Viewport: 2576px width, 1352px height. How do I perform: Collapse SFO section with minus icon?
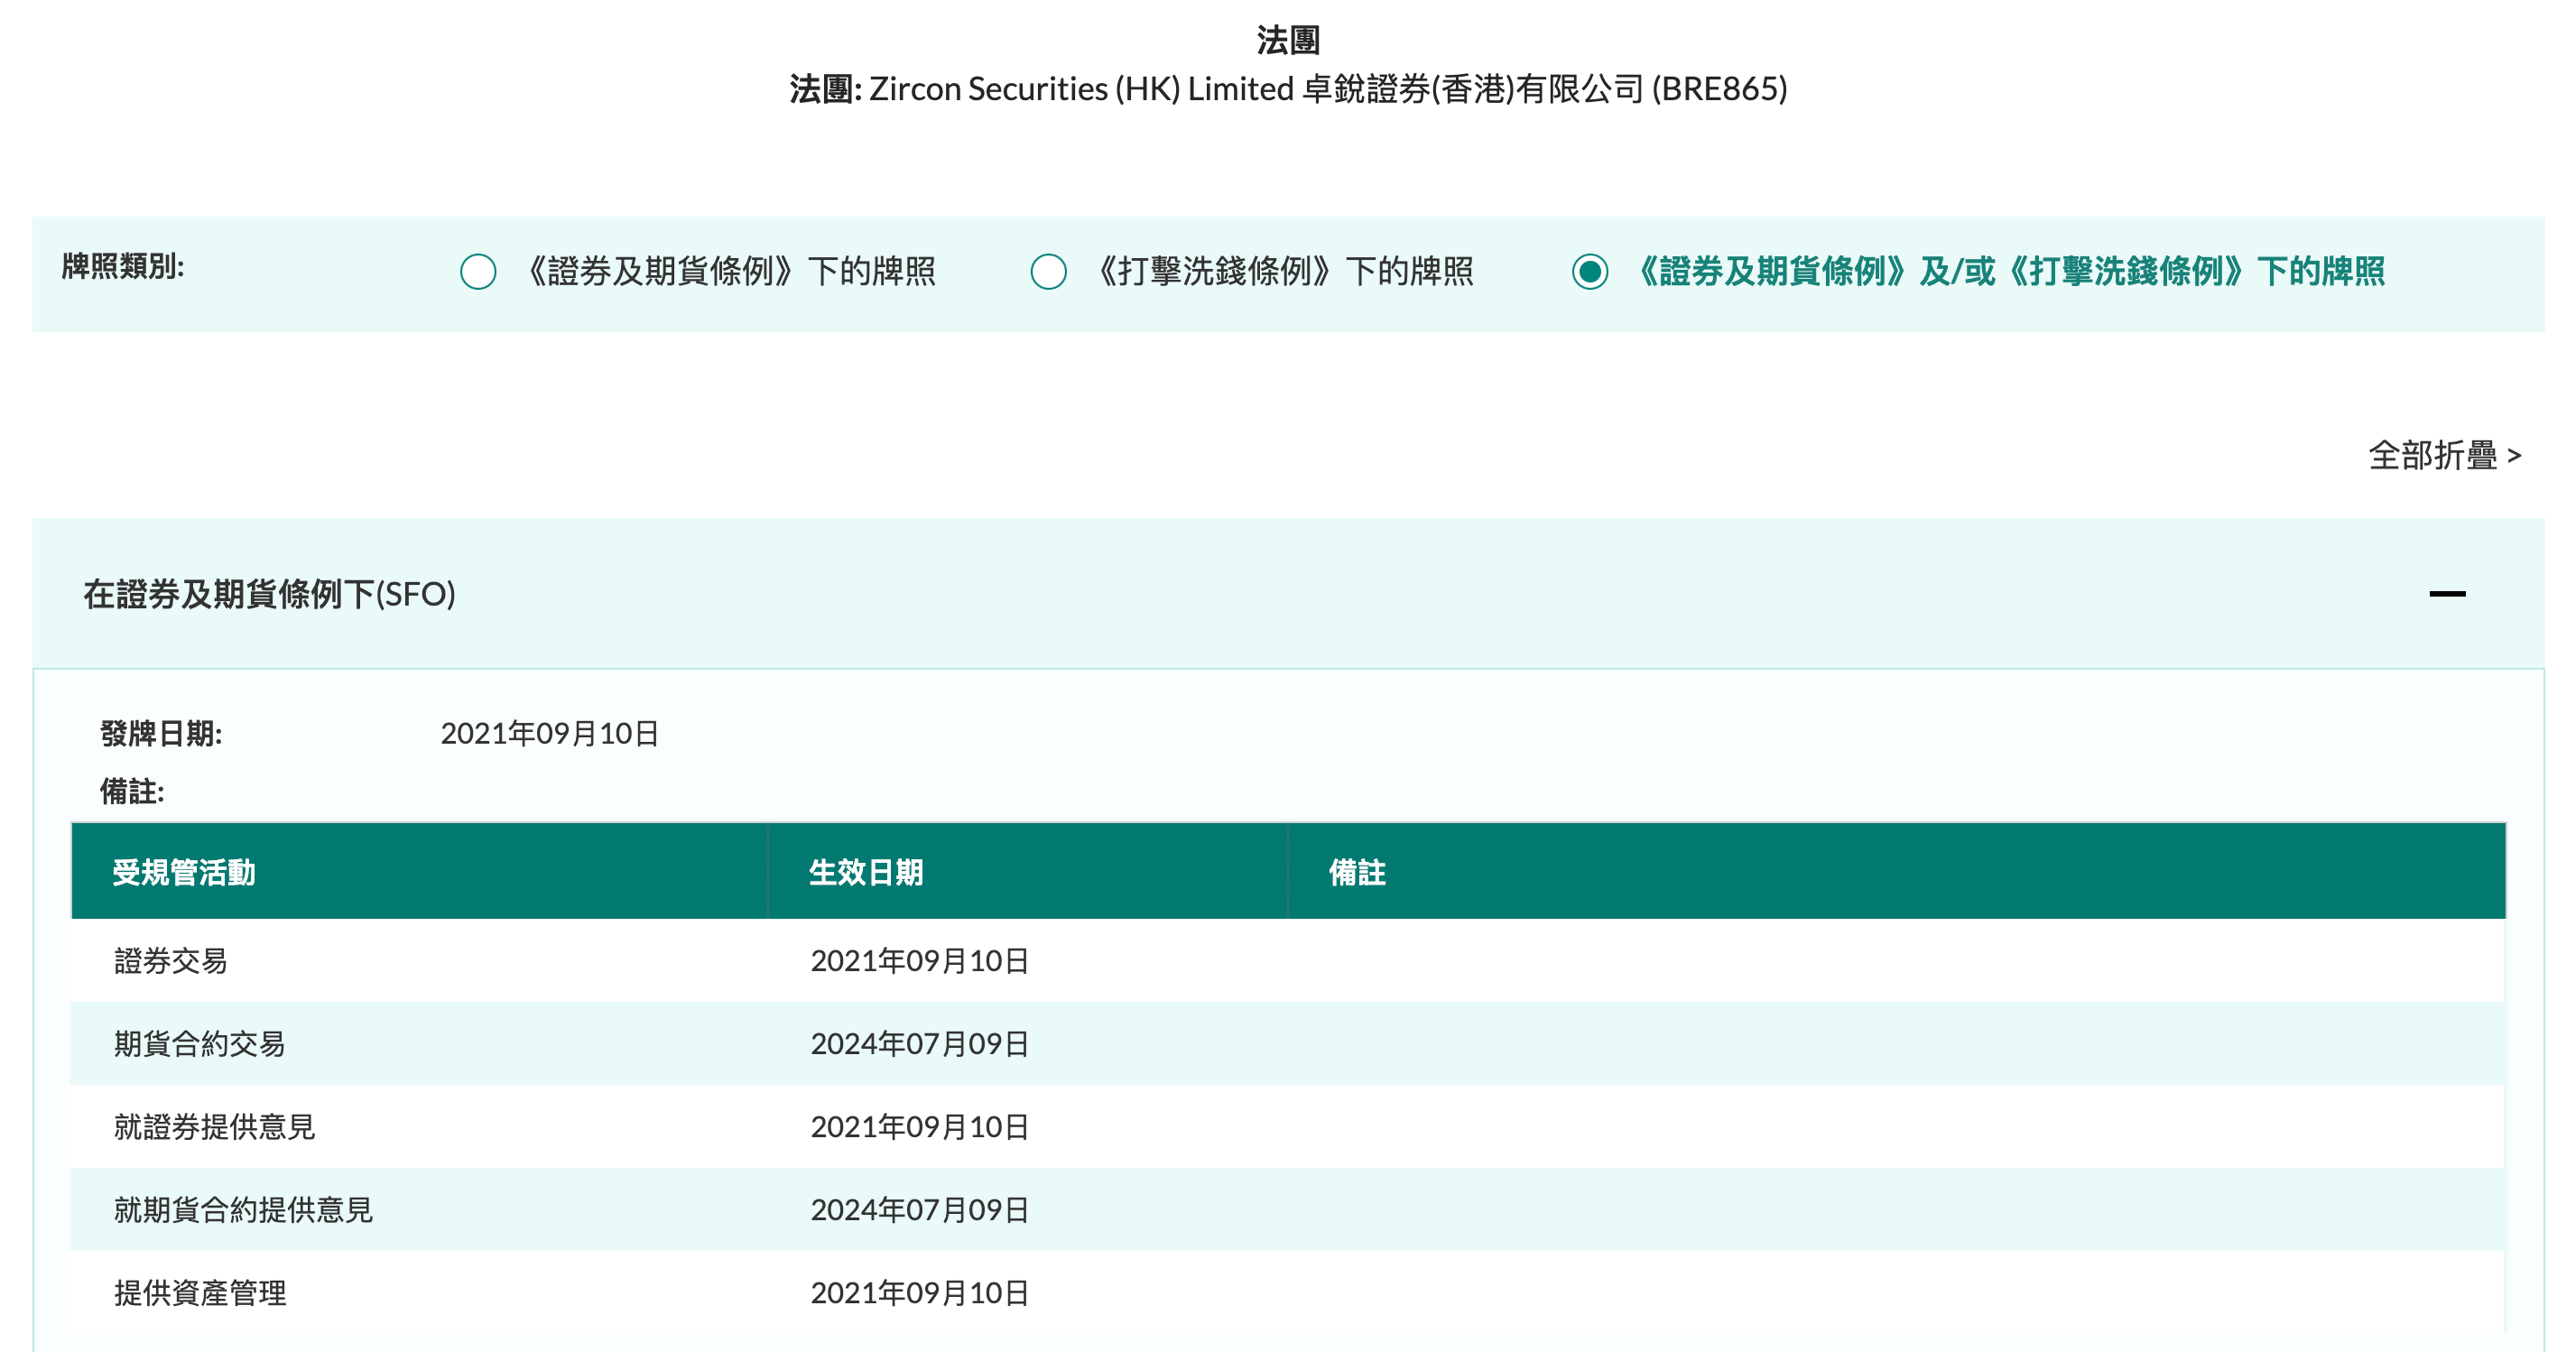click(x=2447, y=594)
